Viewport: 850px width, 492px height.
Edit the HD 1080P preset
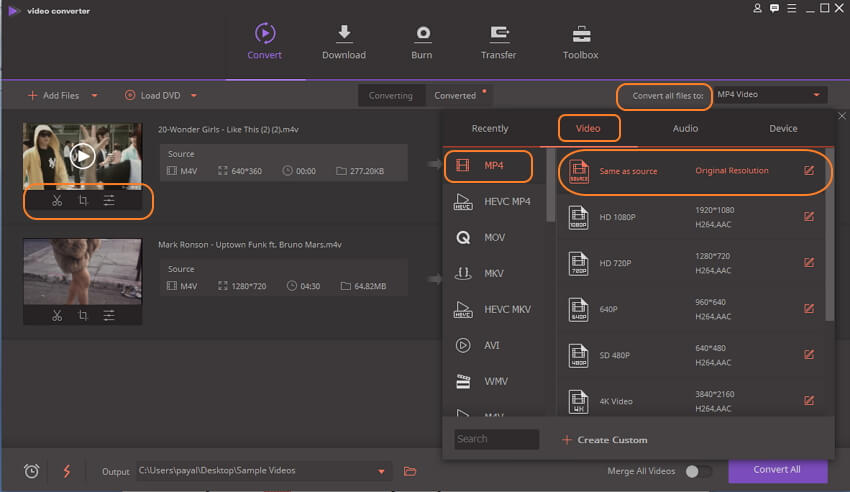[x=809, y=217]
